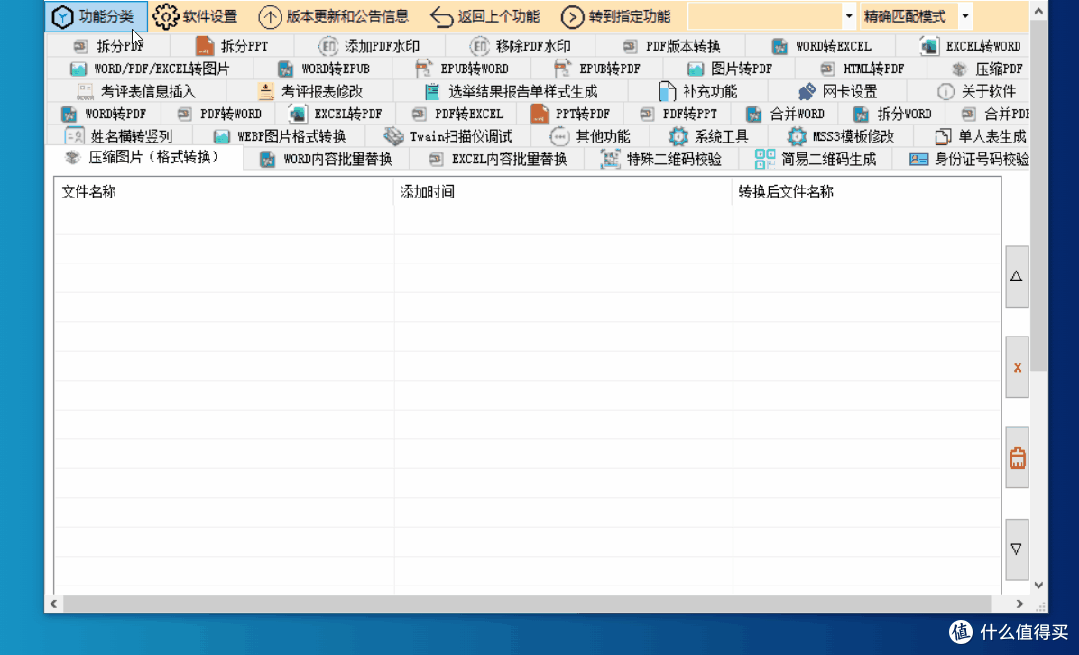Switch to the 拆分PPT tab
The height and width of the screenshot is (655, 1079).
232,46
